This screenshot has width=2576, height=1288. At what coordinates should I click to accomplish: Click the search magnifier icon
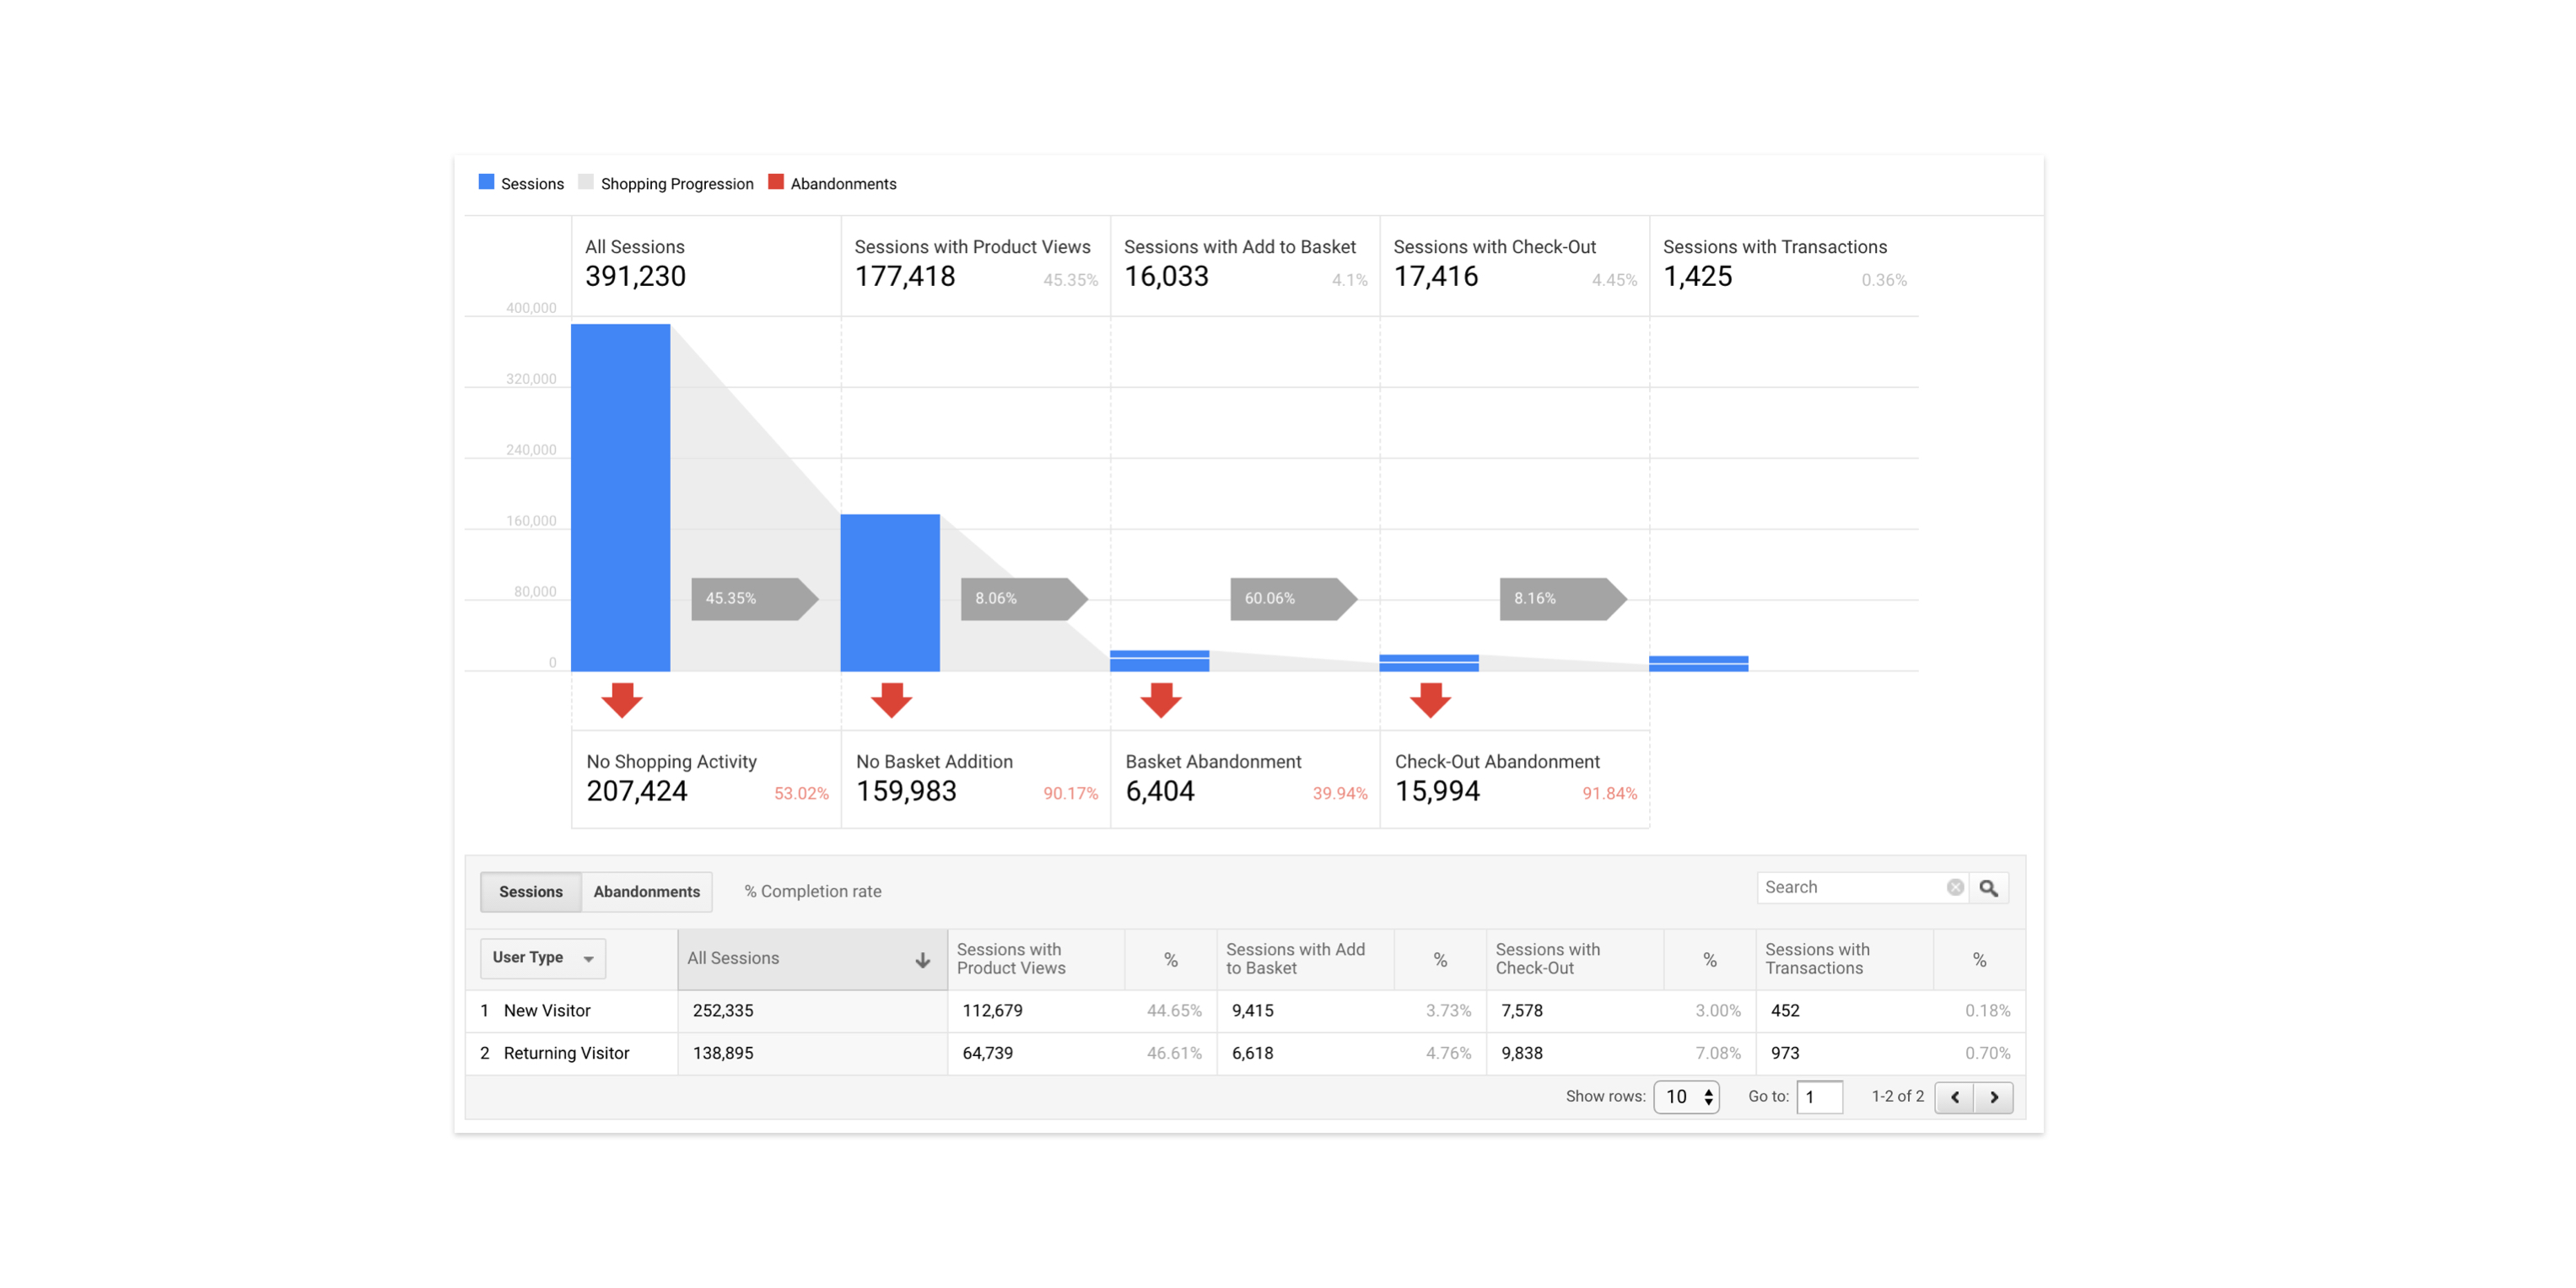coord(1988,888)
